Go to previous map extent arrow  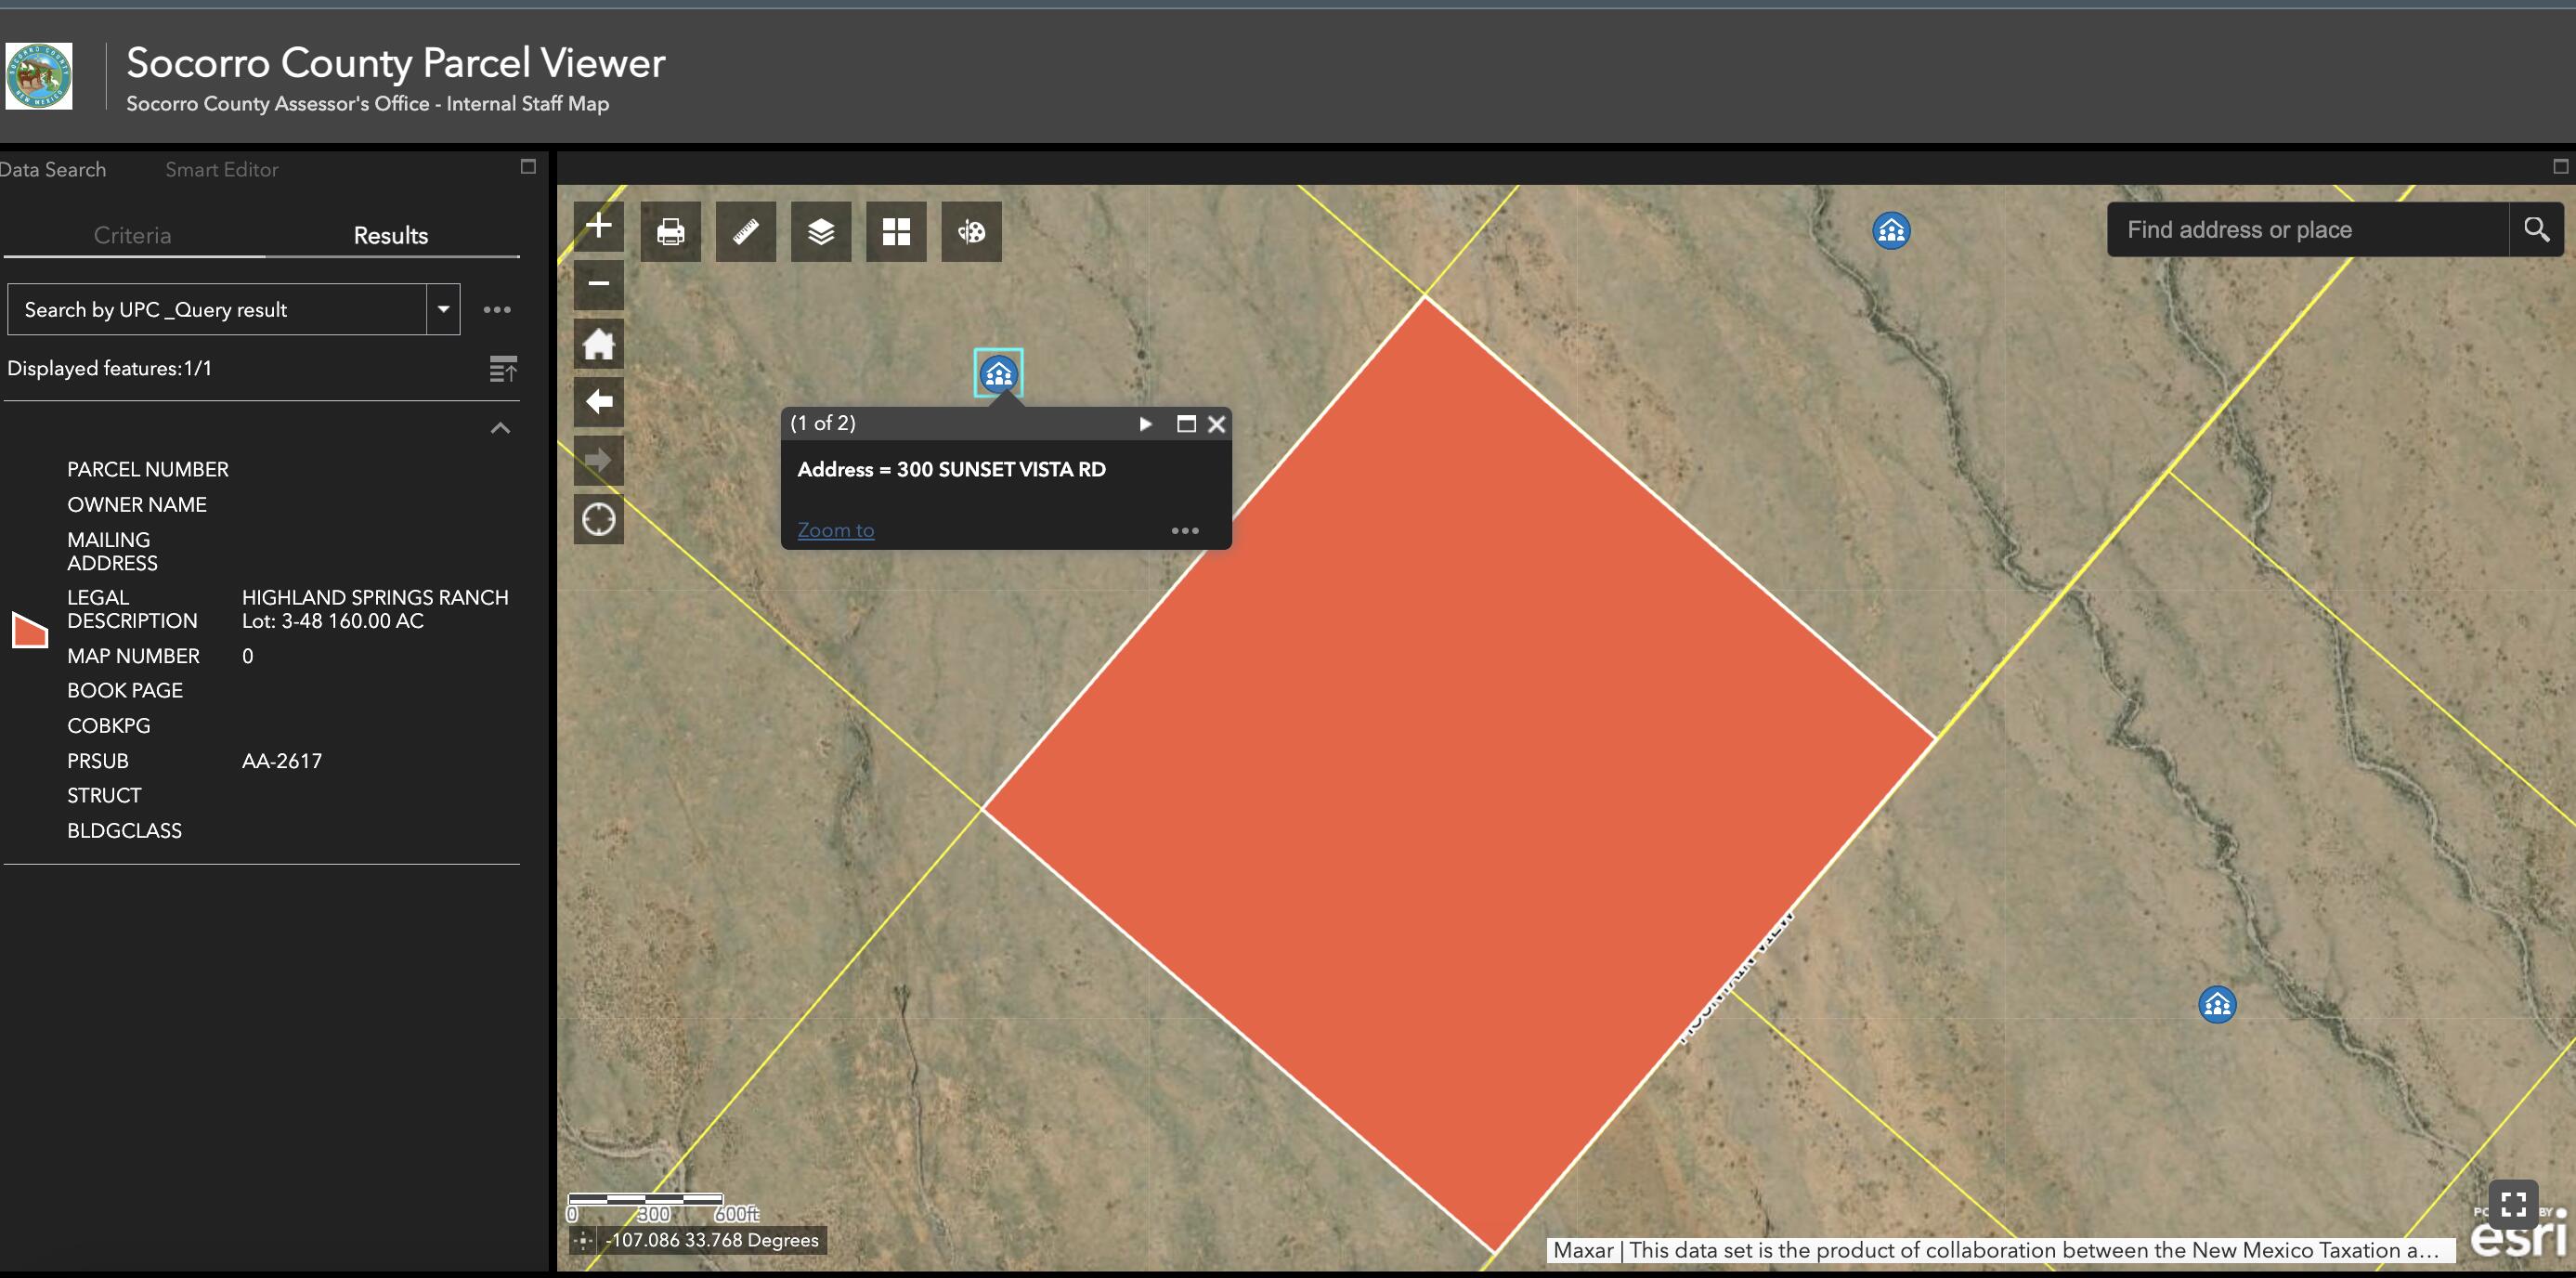pos(598,402)
